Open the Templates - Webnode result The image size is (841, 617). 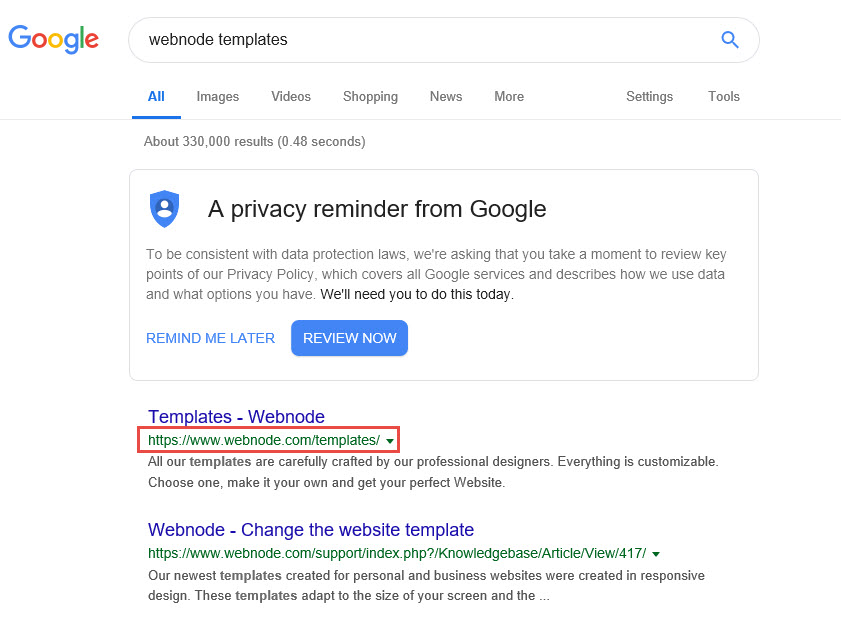pyautogui.click(x=236, y=417)
